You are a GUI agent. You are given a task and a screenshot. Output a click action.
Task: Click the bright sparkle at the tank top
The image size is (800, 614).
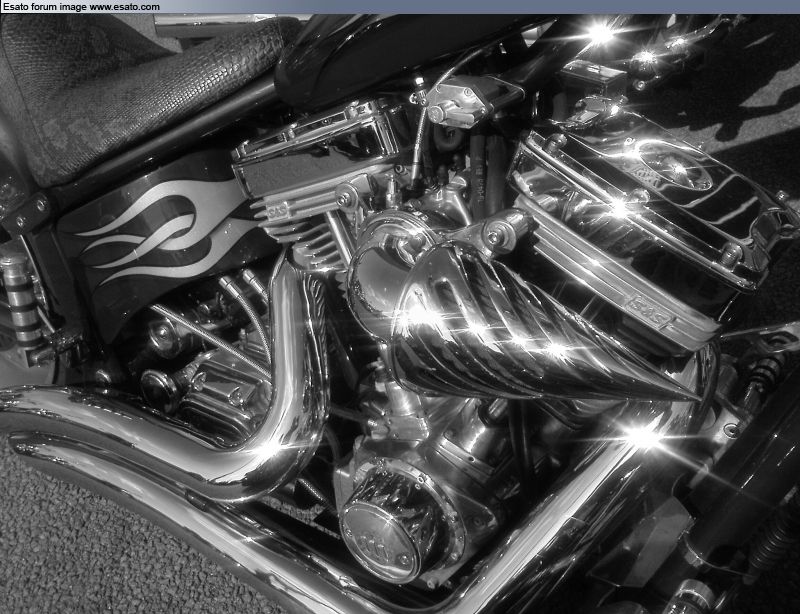click(600, 33)
